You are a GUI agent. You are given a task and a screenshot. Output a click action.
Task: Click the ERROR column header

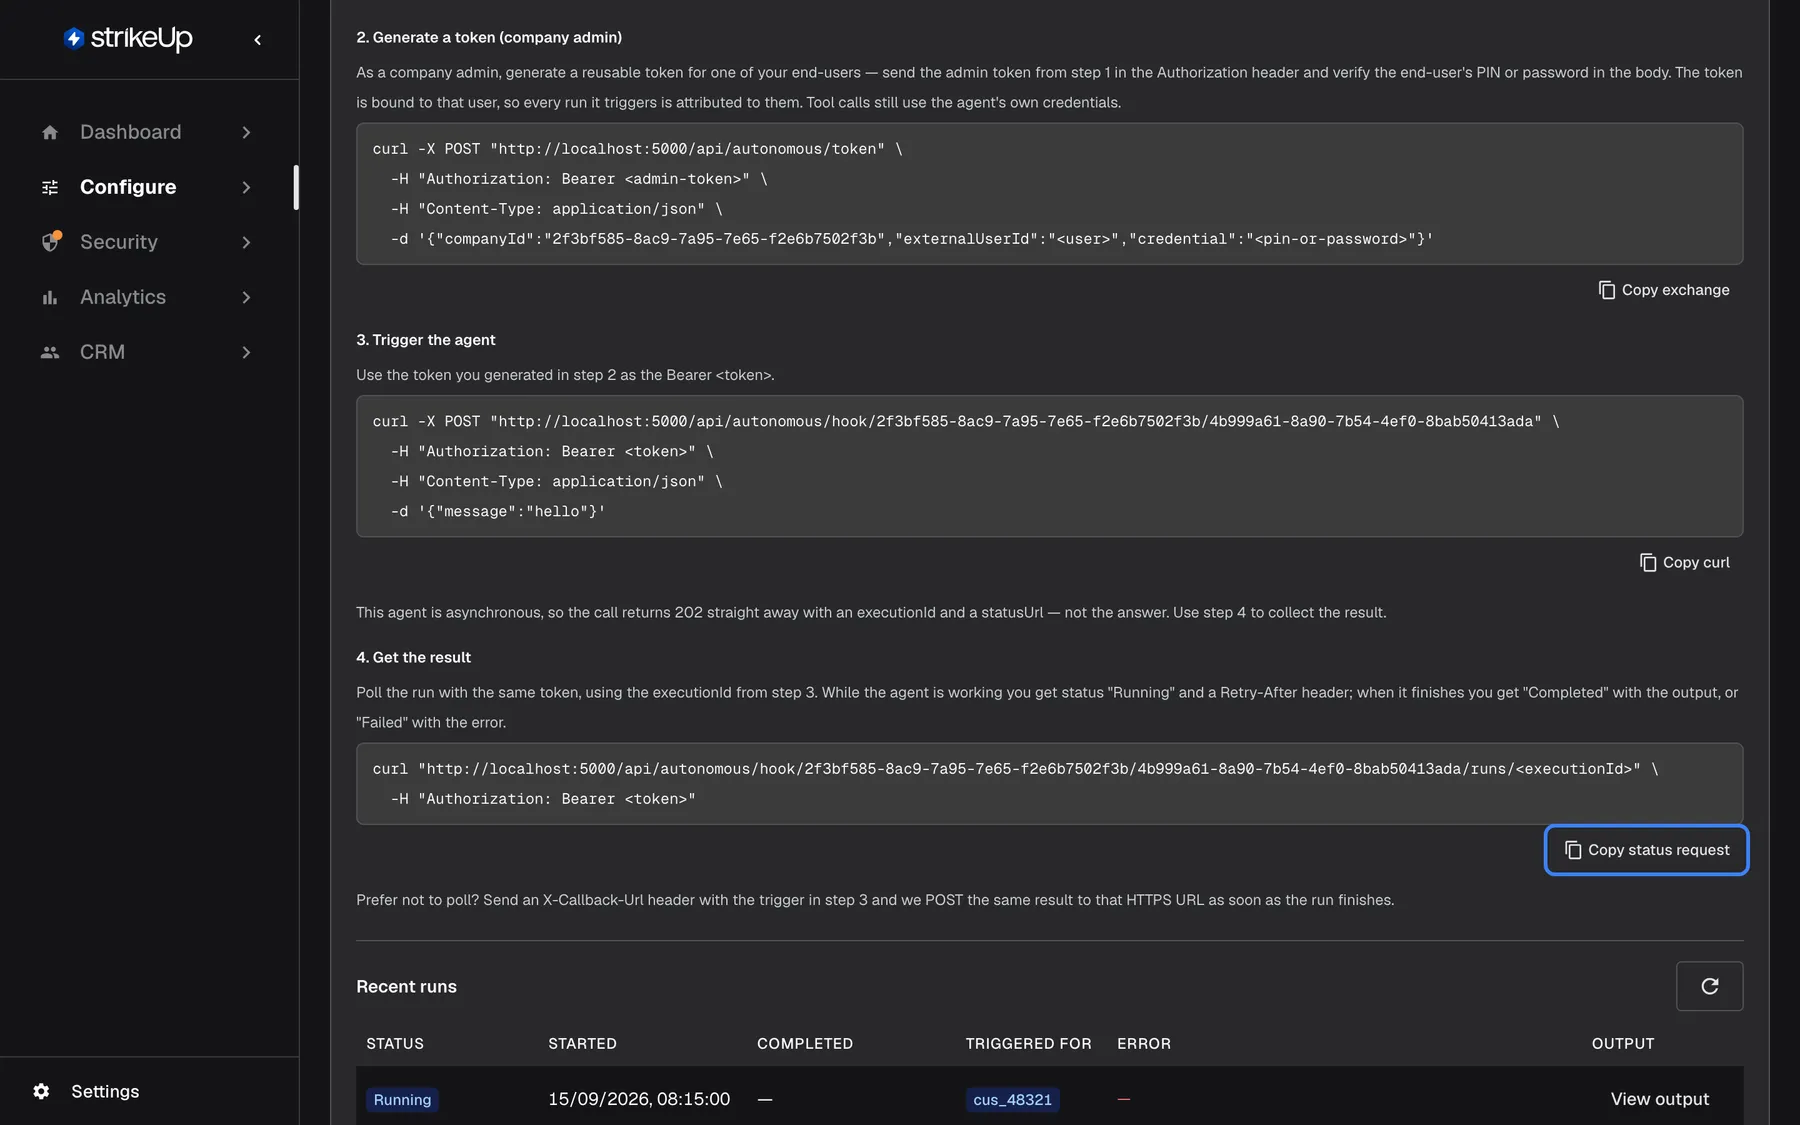point(1144,1043)
